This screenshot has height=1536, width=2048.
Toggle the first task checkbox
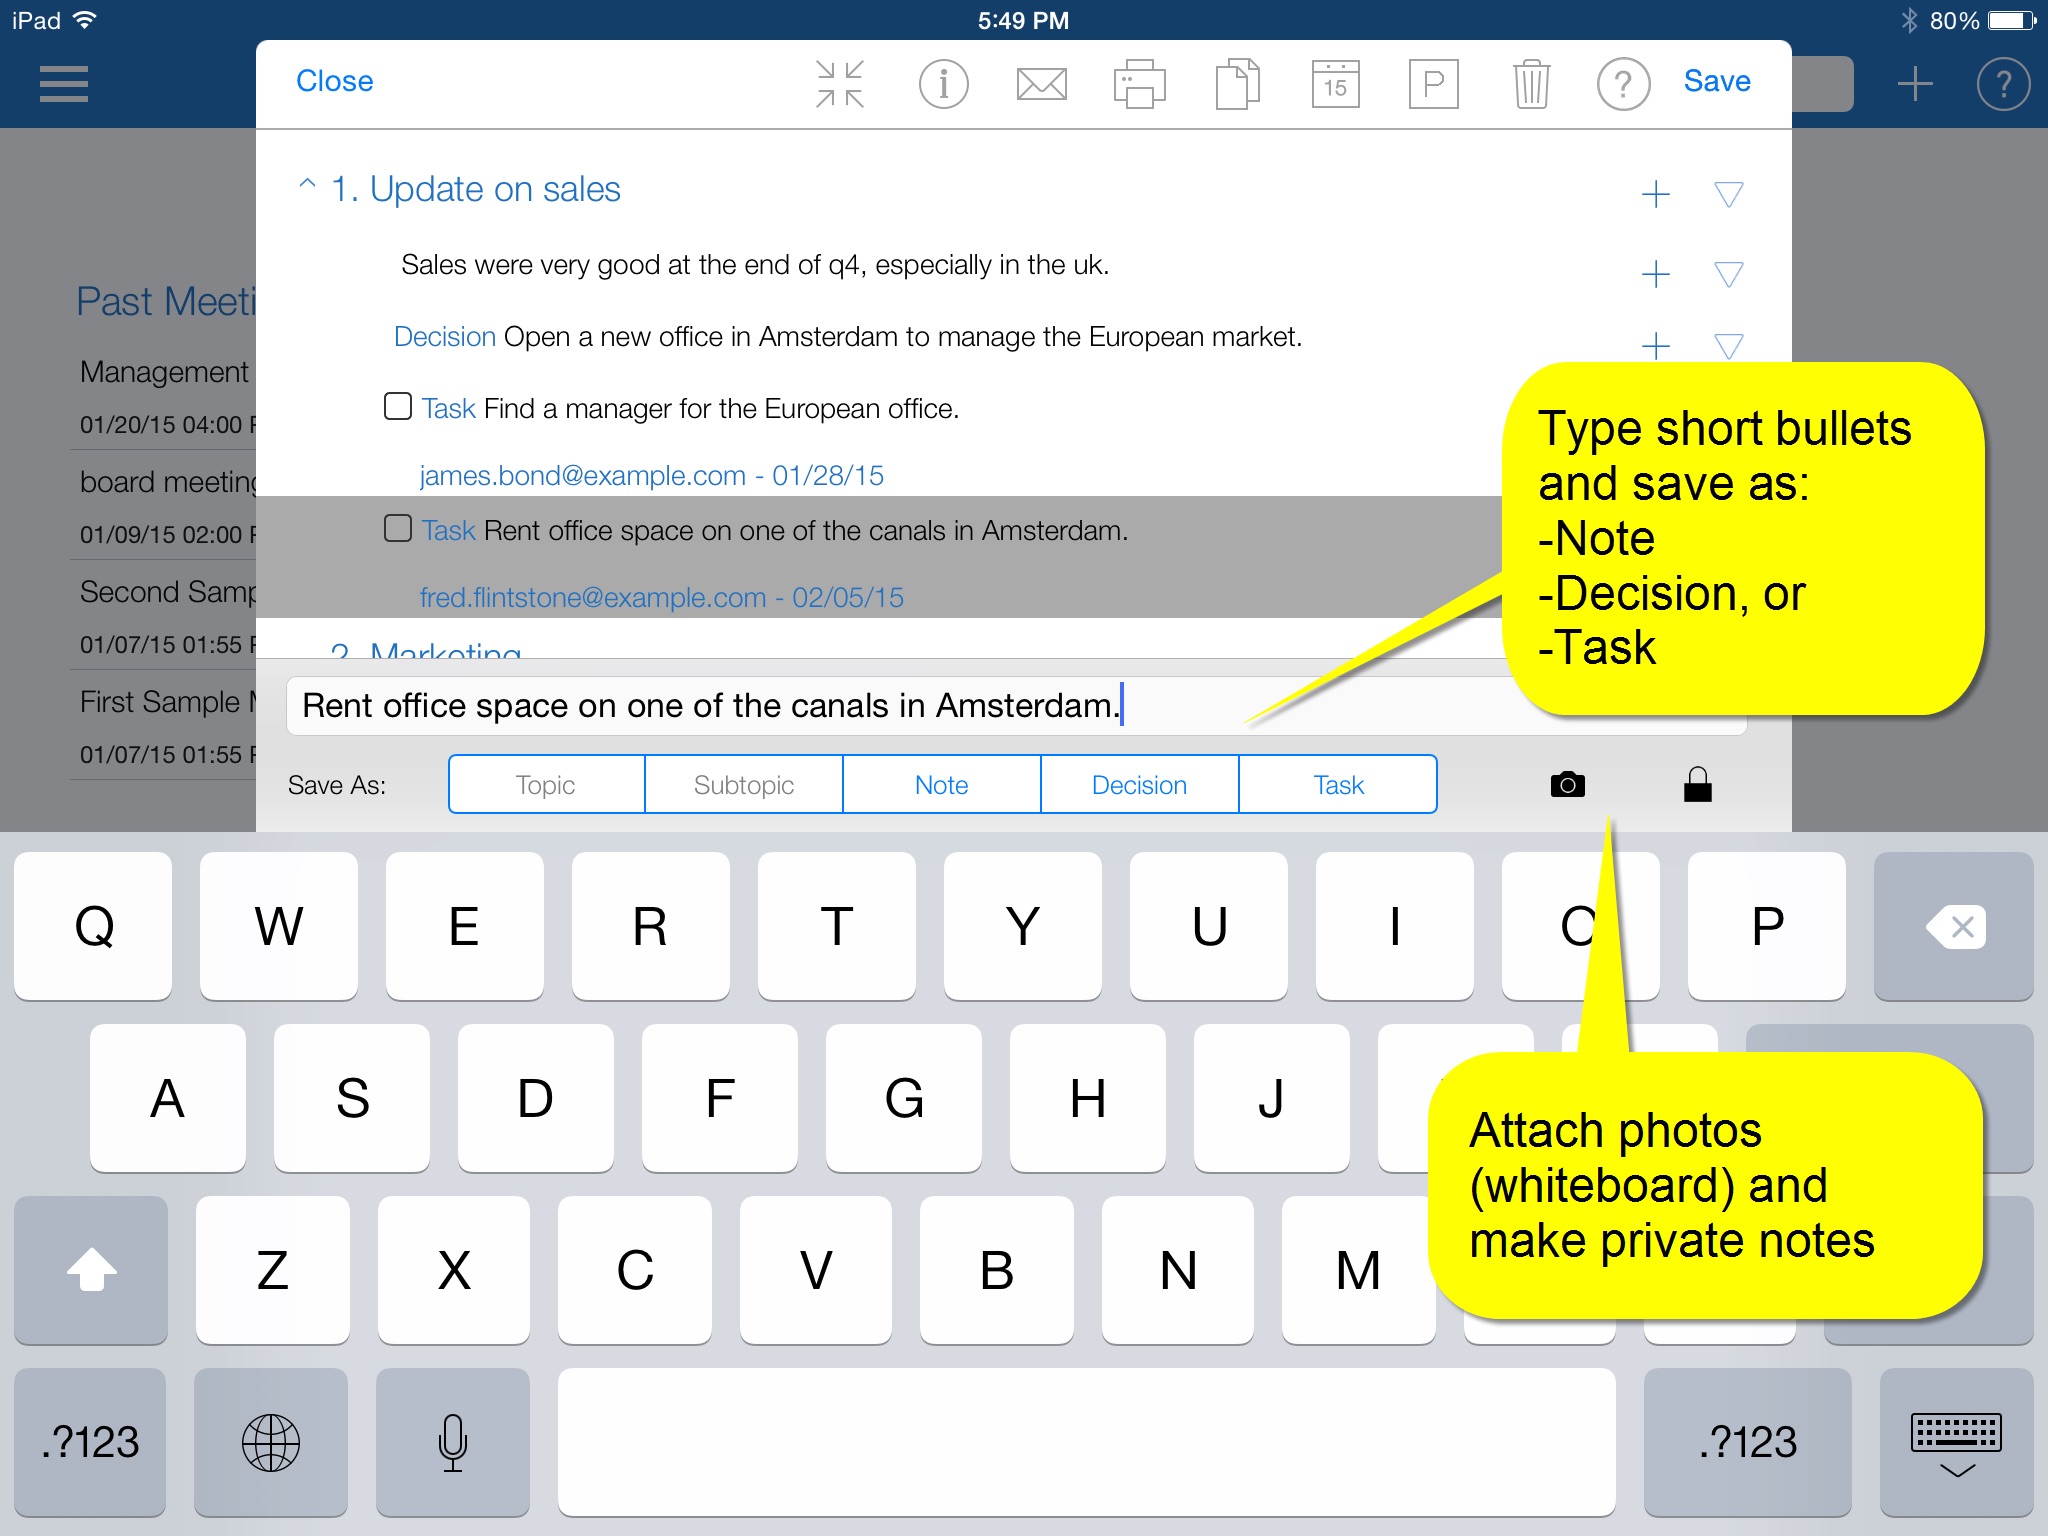[397, 407]
